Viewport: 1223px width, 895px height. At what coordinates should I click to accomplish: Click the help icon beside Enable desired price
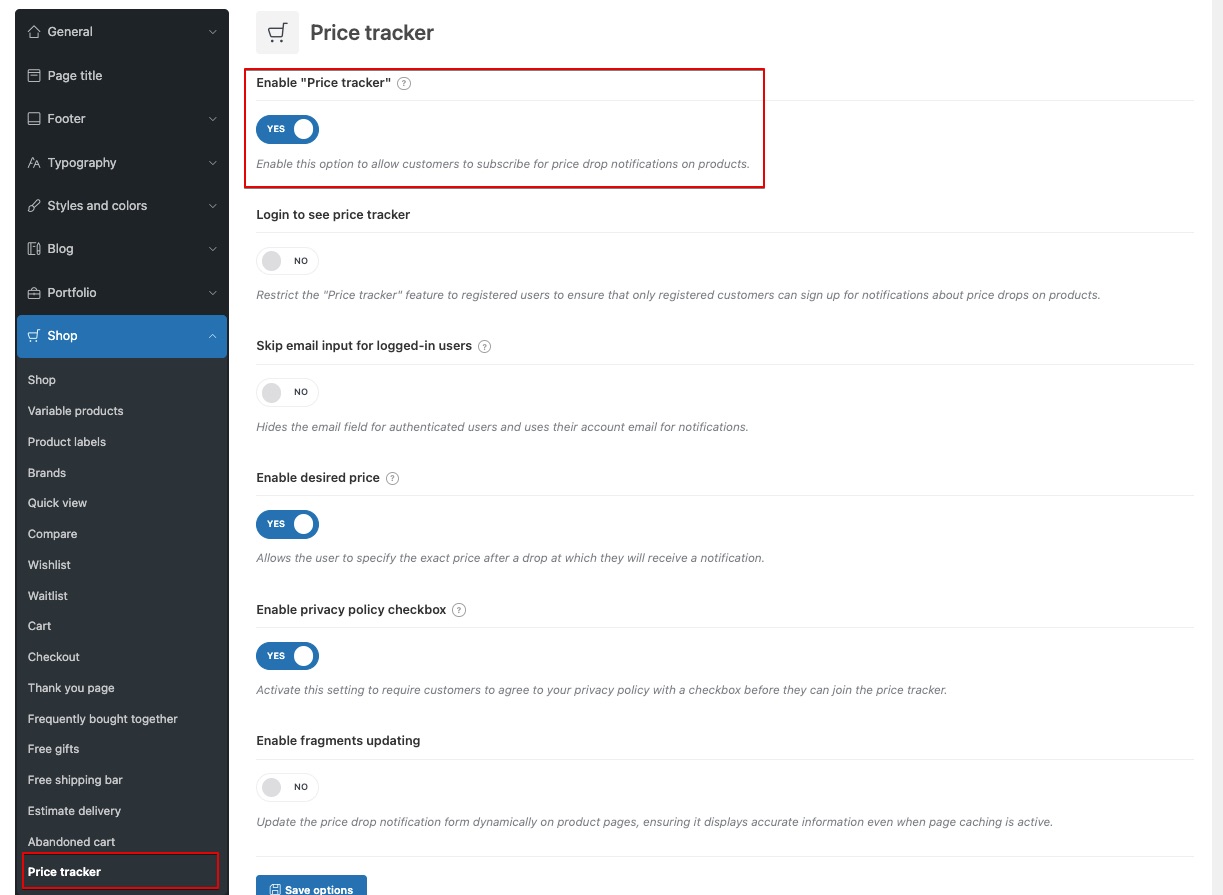coord(392,479)
